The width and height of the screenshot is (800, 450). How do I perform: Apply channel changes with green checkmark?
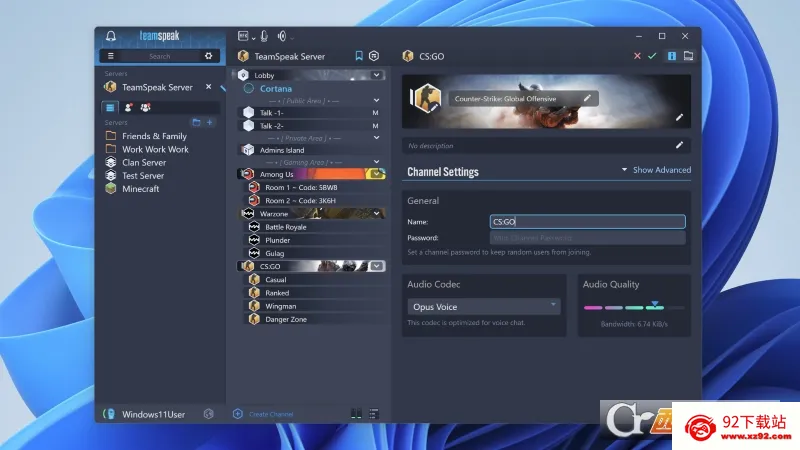652,56
